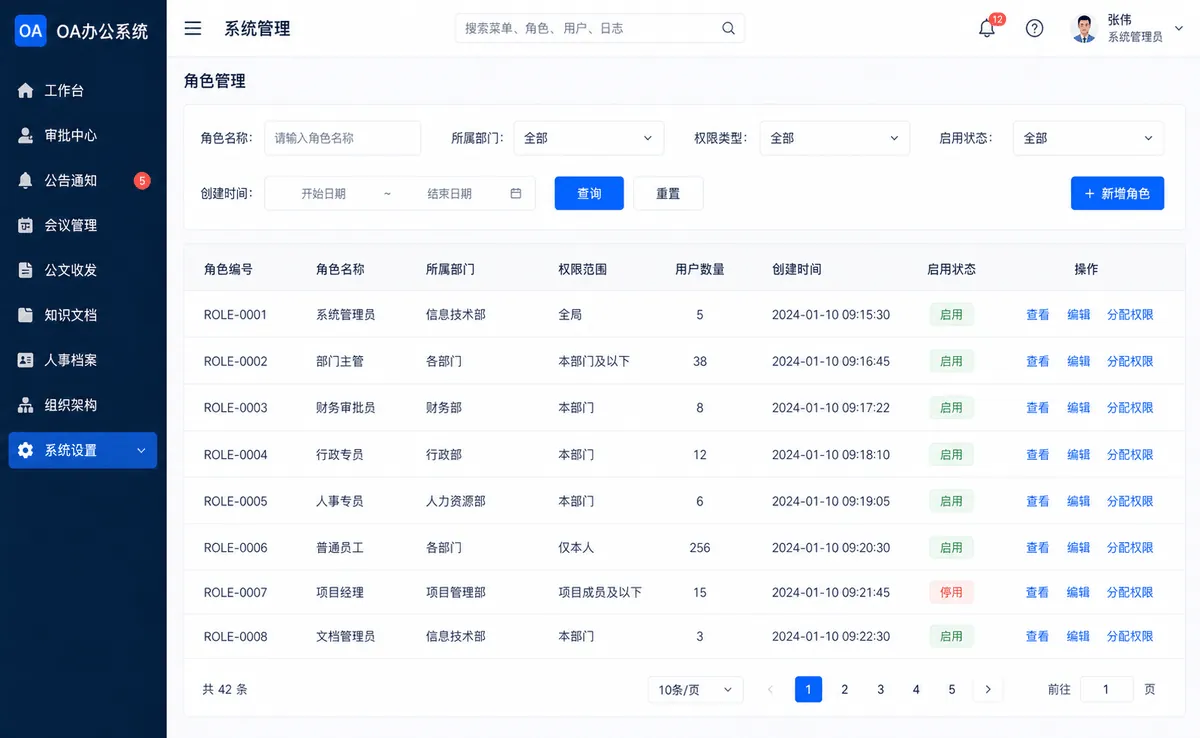Go to previous page arrow
The width and height of the screenshot is (1200, 738).
pyautogui.click(x=770, y=689)
